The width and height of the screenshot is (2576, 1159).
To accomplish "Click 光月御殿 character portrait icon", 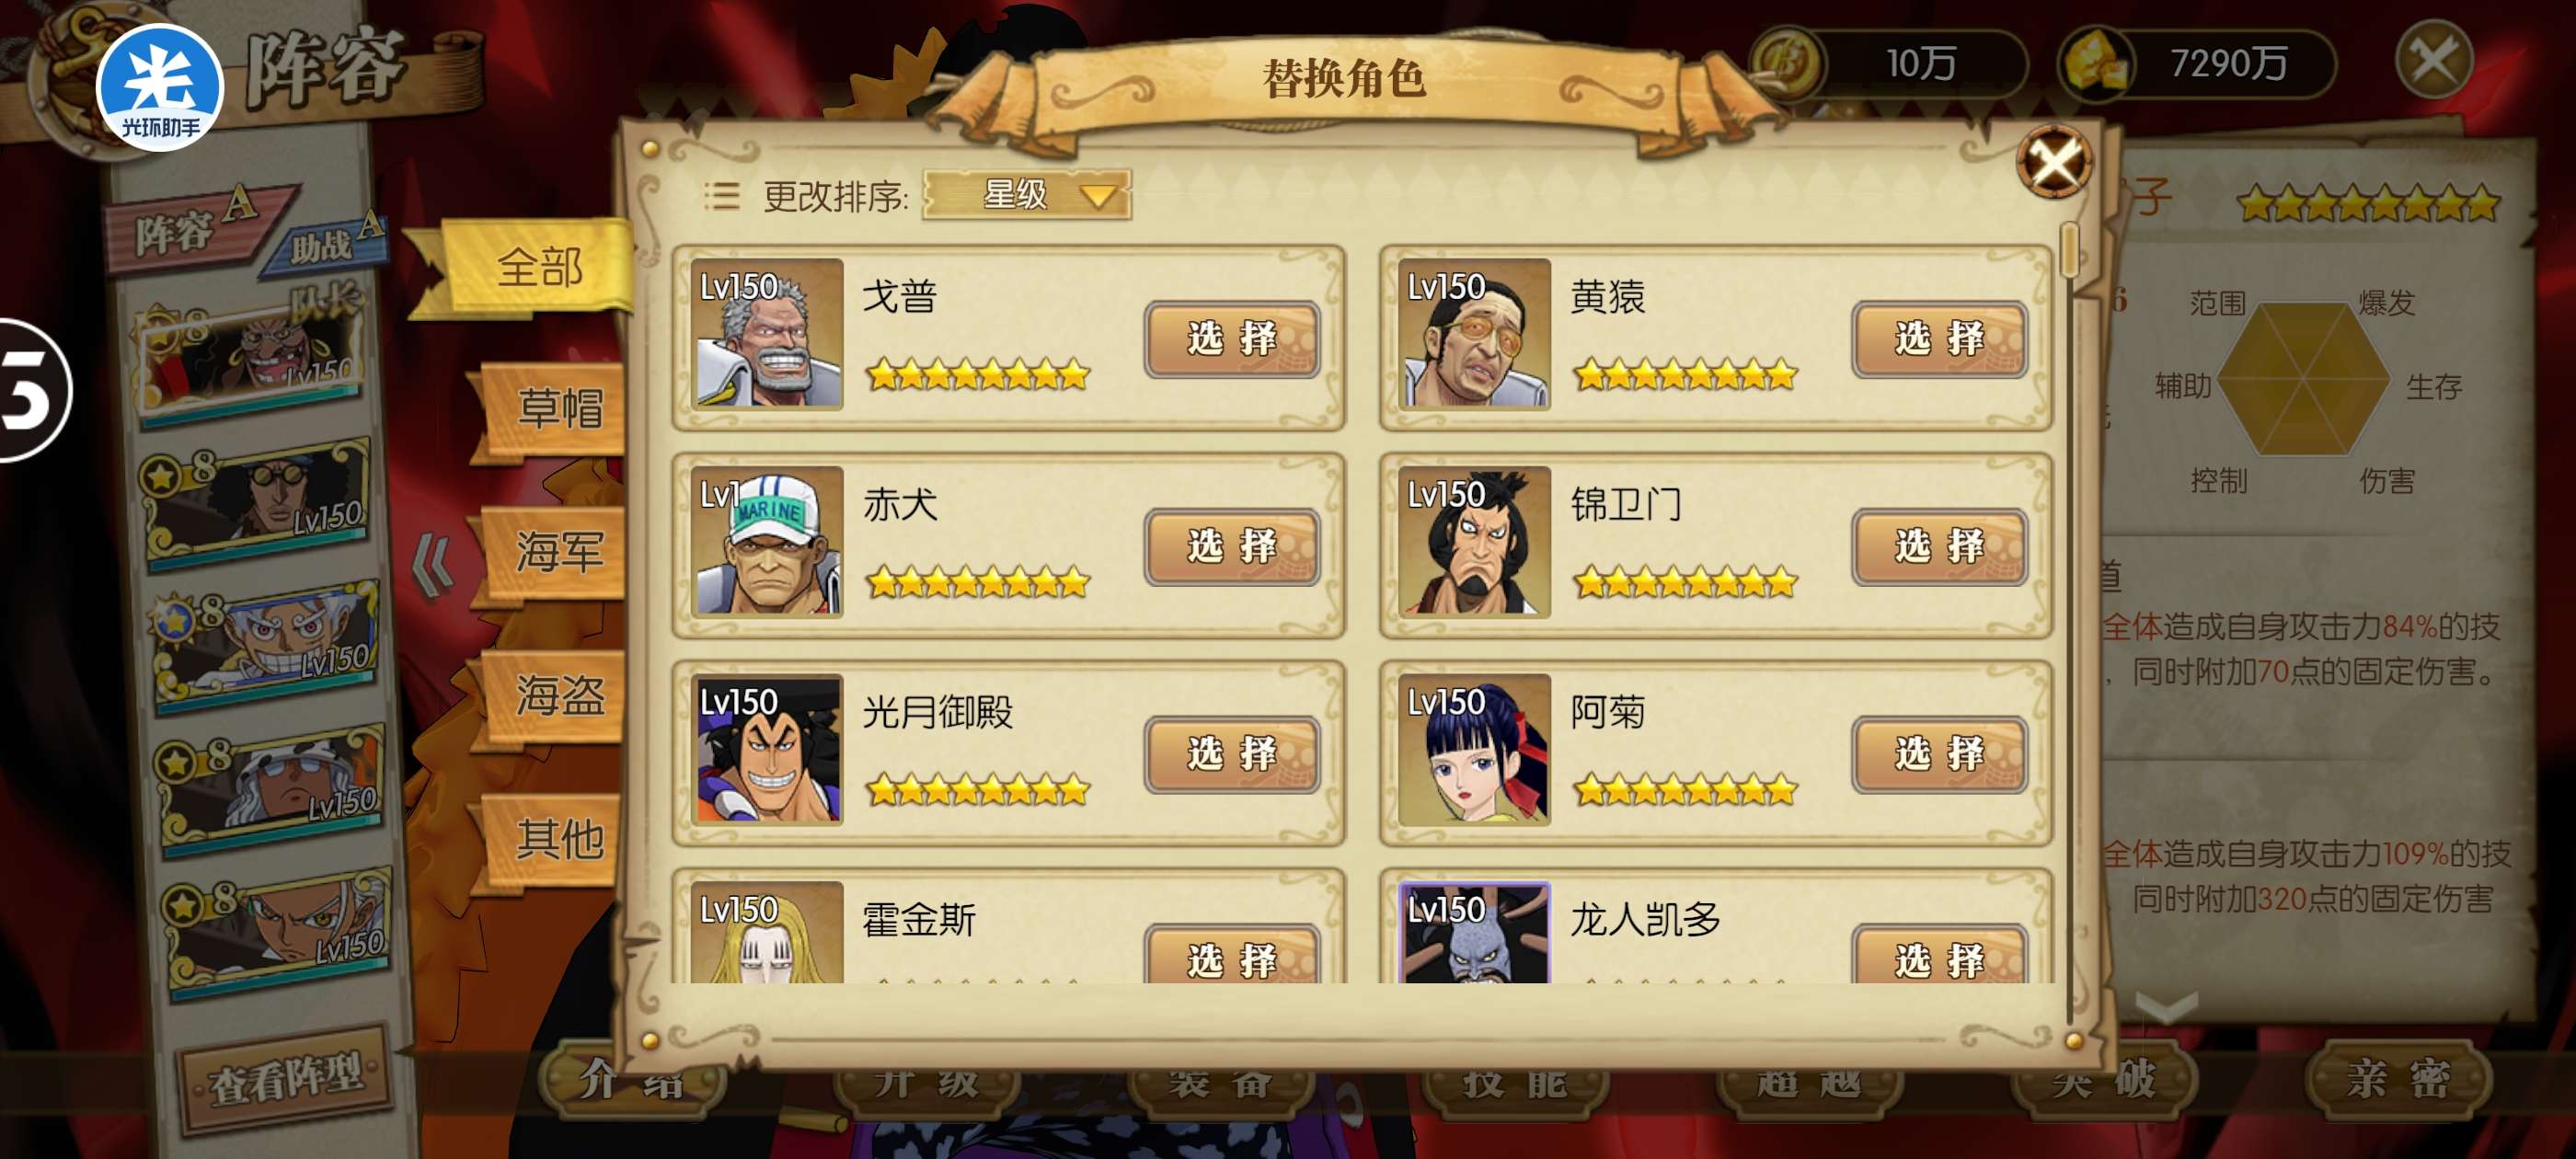I will pos(768,749).
